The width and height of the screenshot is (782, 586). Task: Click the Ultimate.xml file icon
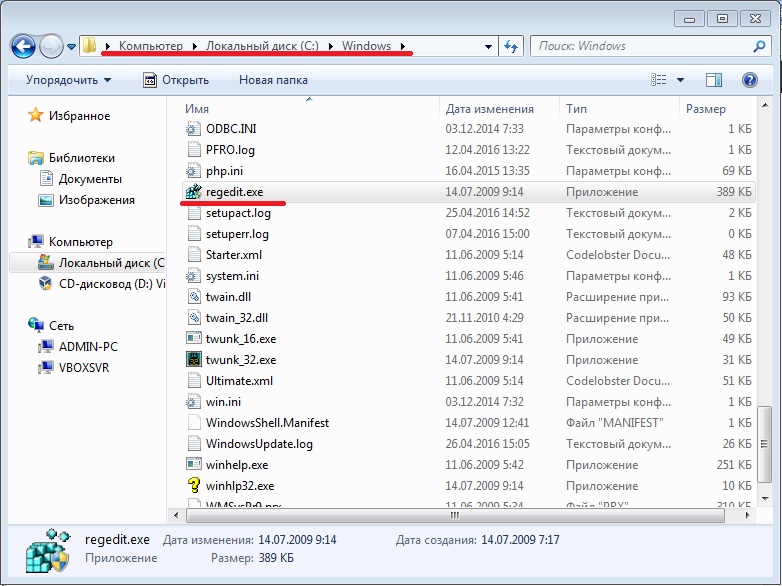pos(194,381)
